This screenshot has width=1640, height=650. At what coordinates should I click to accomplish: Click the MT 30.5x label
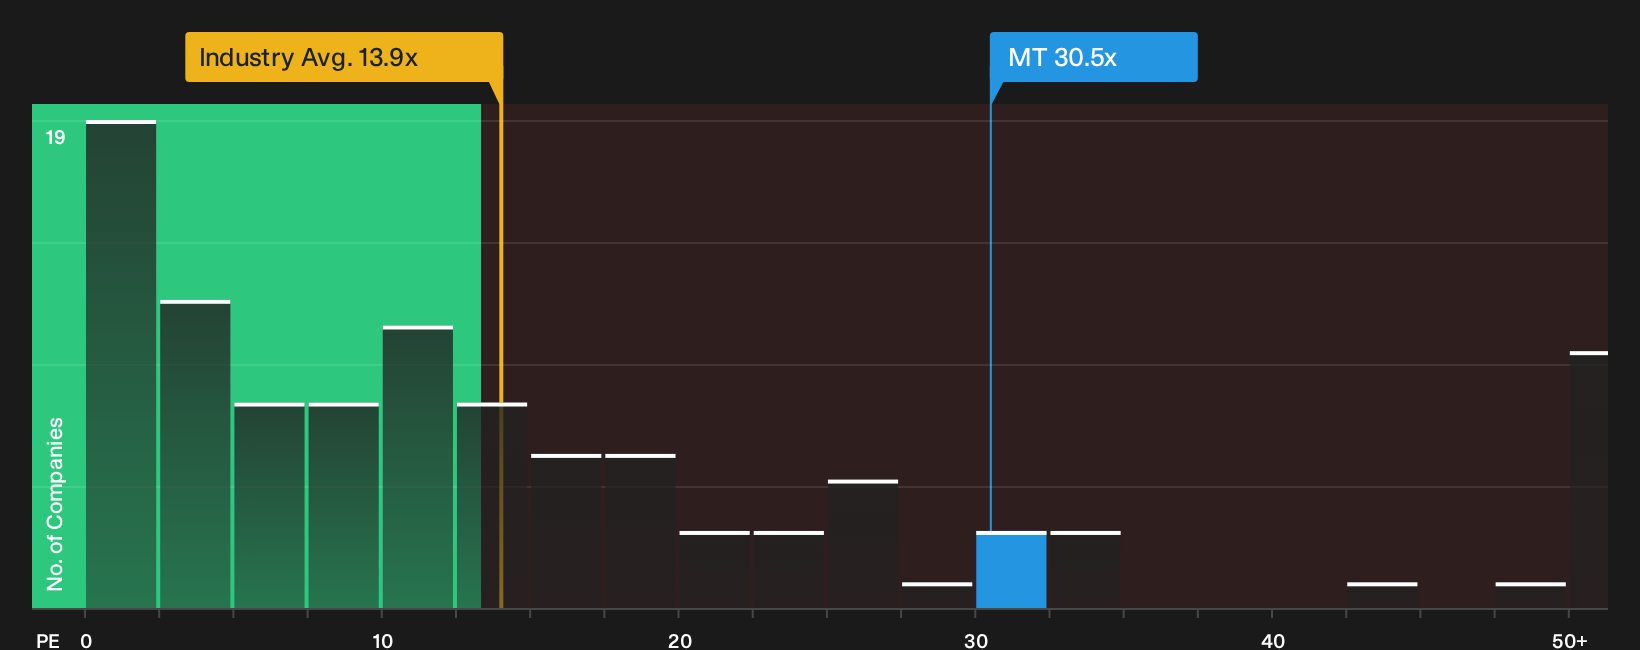tap(1093, 57)
